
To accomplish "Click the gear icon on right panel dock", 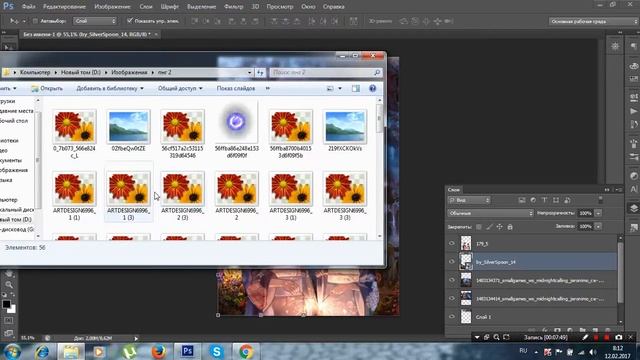I will pyautogui.click(x=615, y=46).
